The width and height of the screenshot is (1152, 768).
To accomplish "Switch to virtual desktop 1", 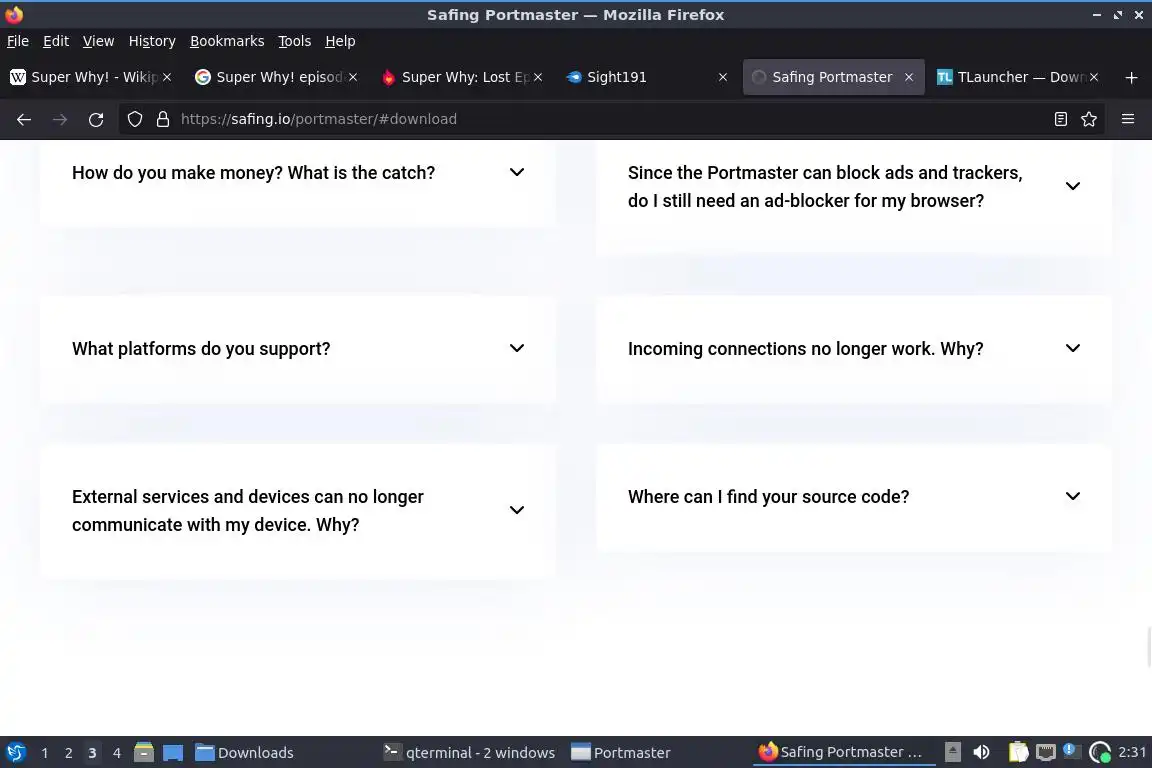I will tap(45, 753).
